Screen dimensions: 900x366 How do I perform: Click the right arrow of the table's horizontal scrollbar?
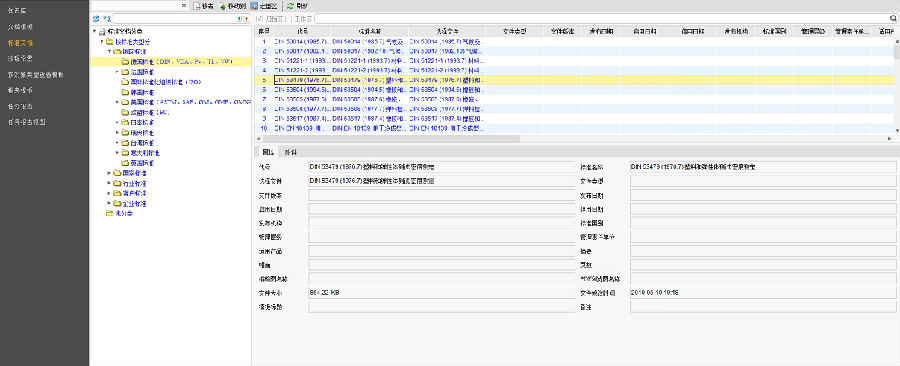coord(890,138)
